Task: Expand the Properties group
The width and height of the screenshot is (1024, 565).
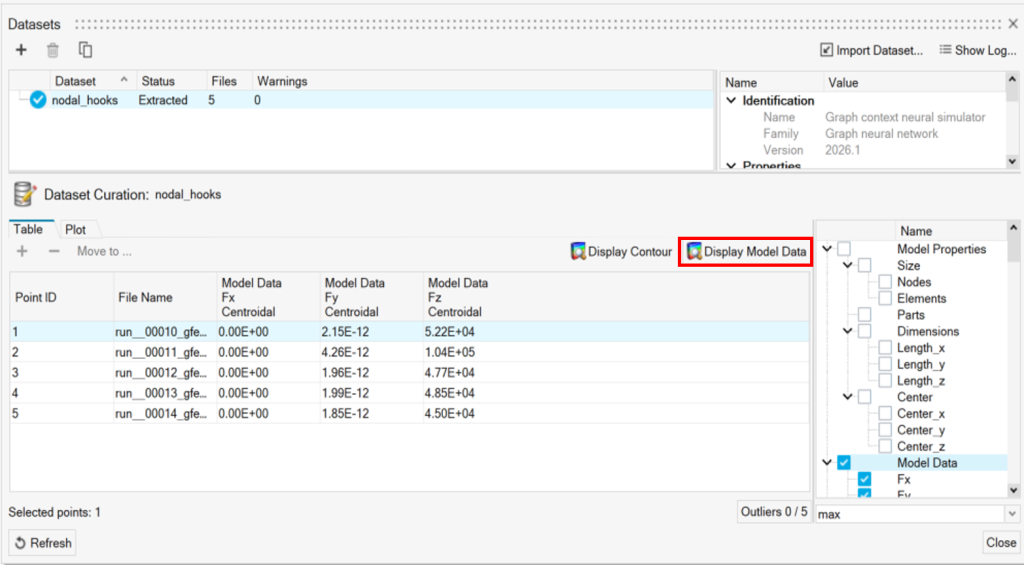Action: tap(731, 165)
